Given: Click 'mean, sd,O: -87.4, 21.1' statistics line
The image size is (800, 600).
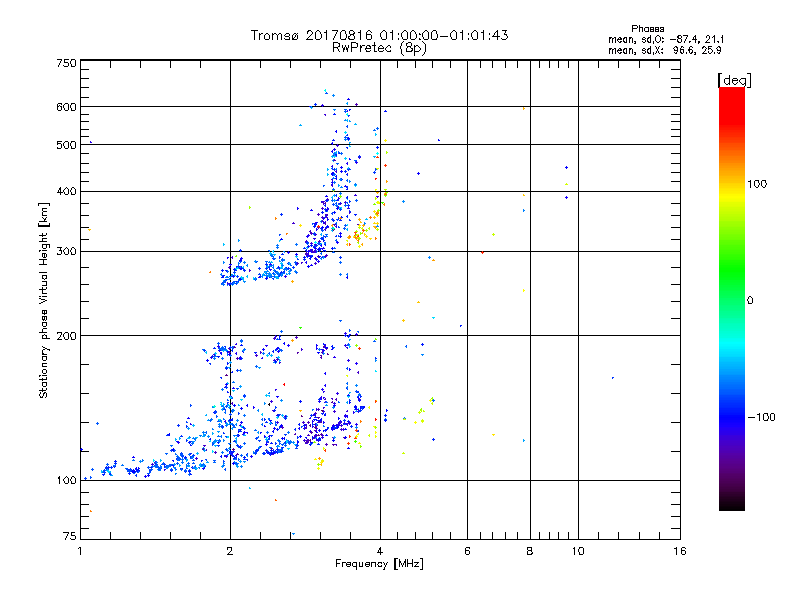Looking at the screenshot, I should click(666, 39).
